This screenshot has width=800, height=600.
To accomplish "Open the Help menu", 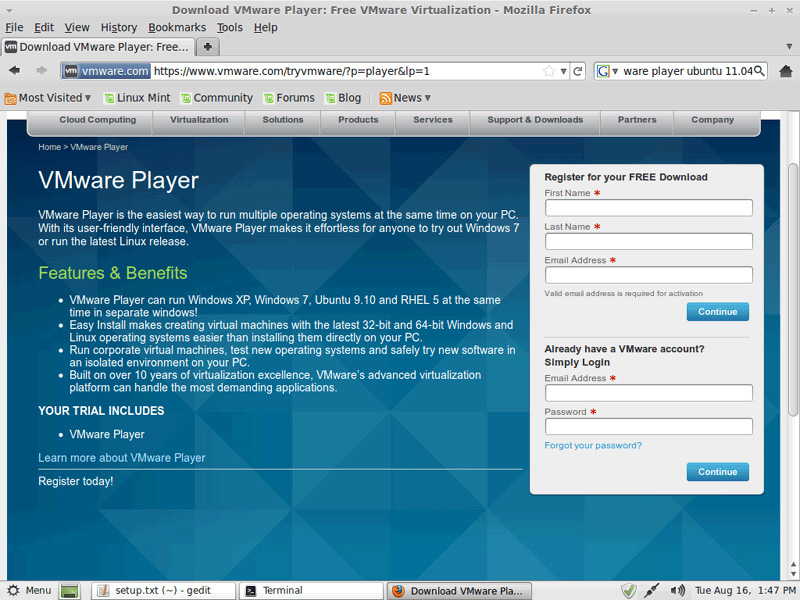I will [x=265, y=28].
